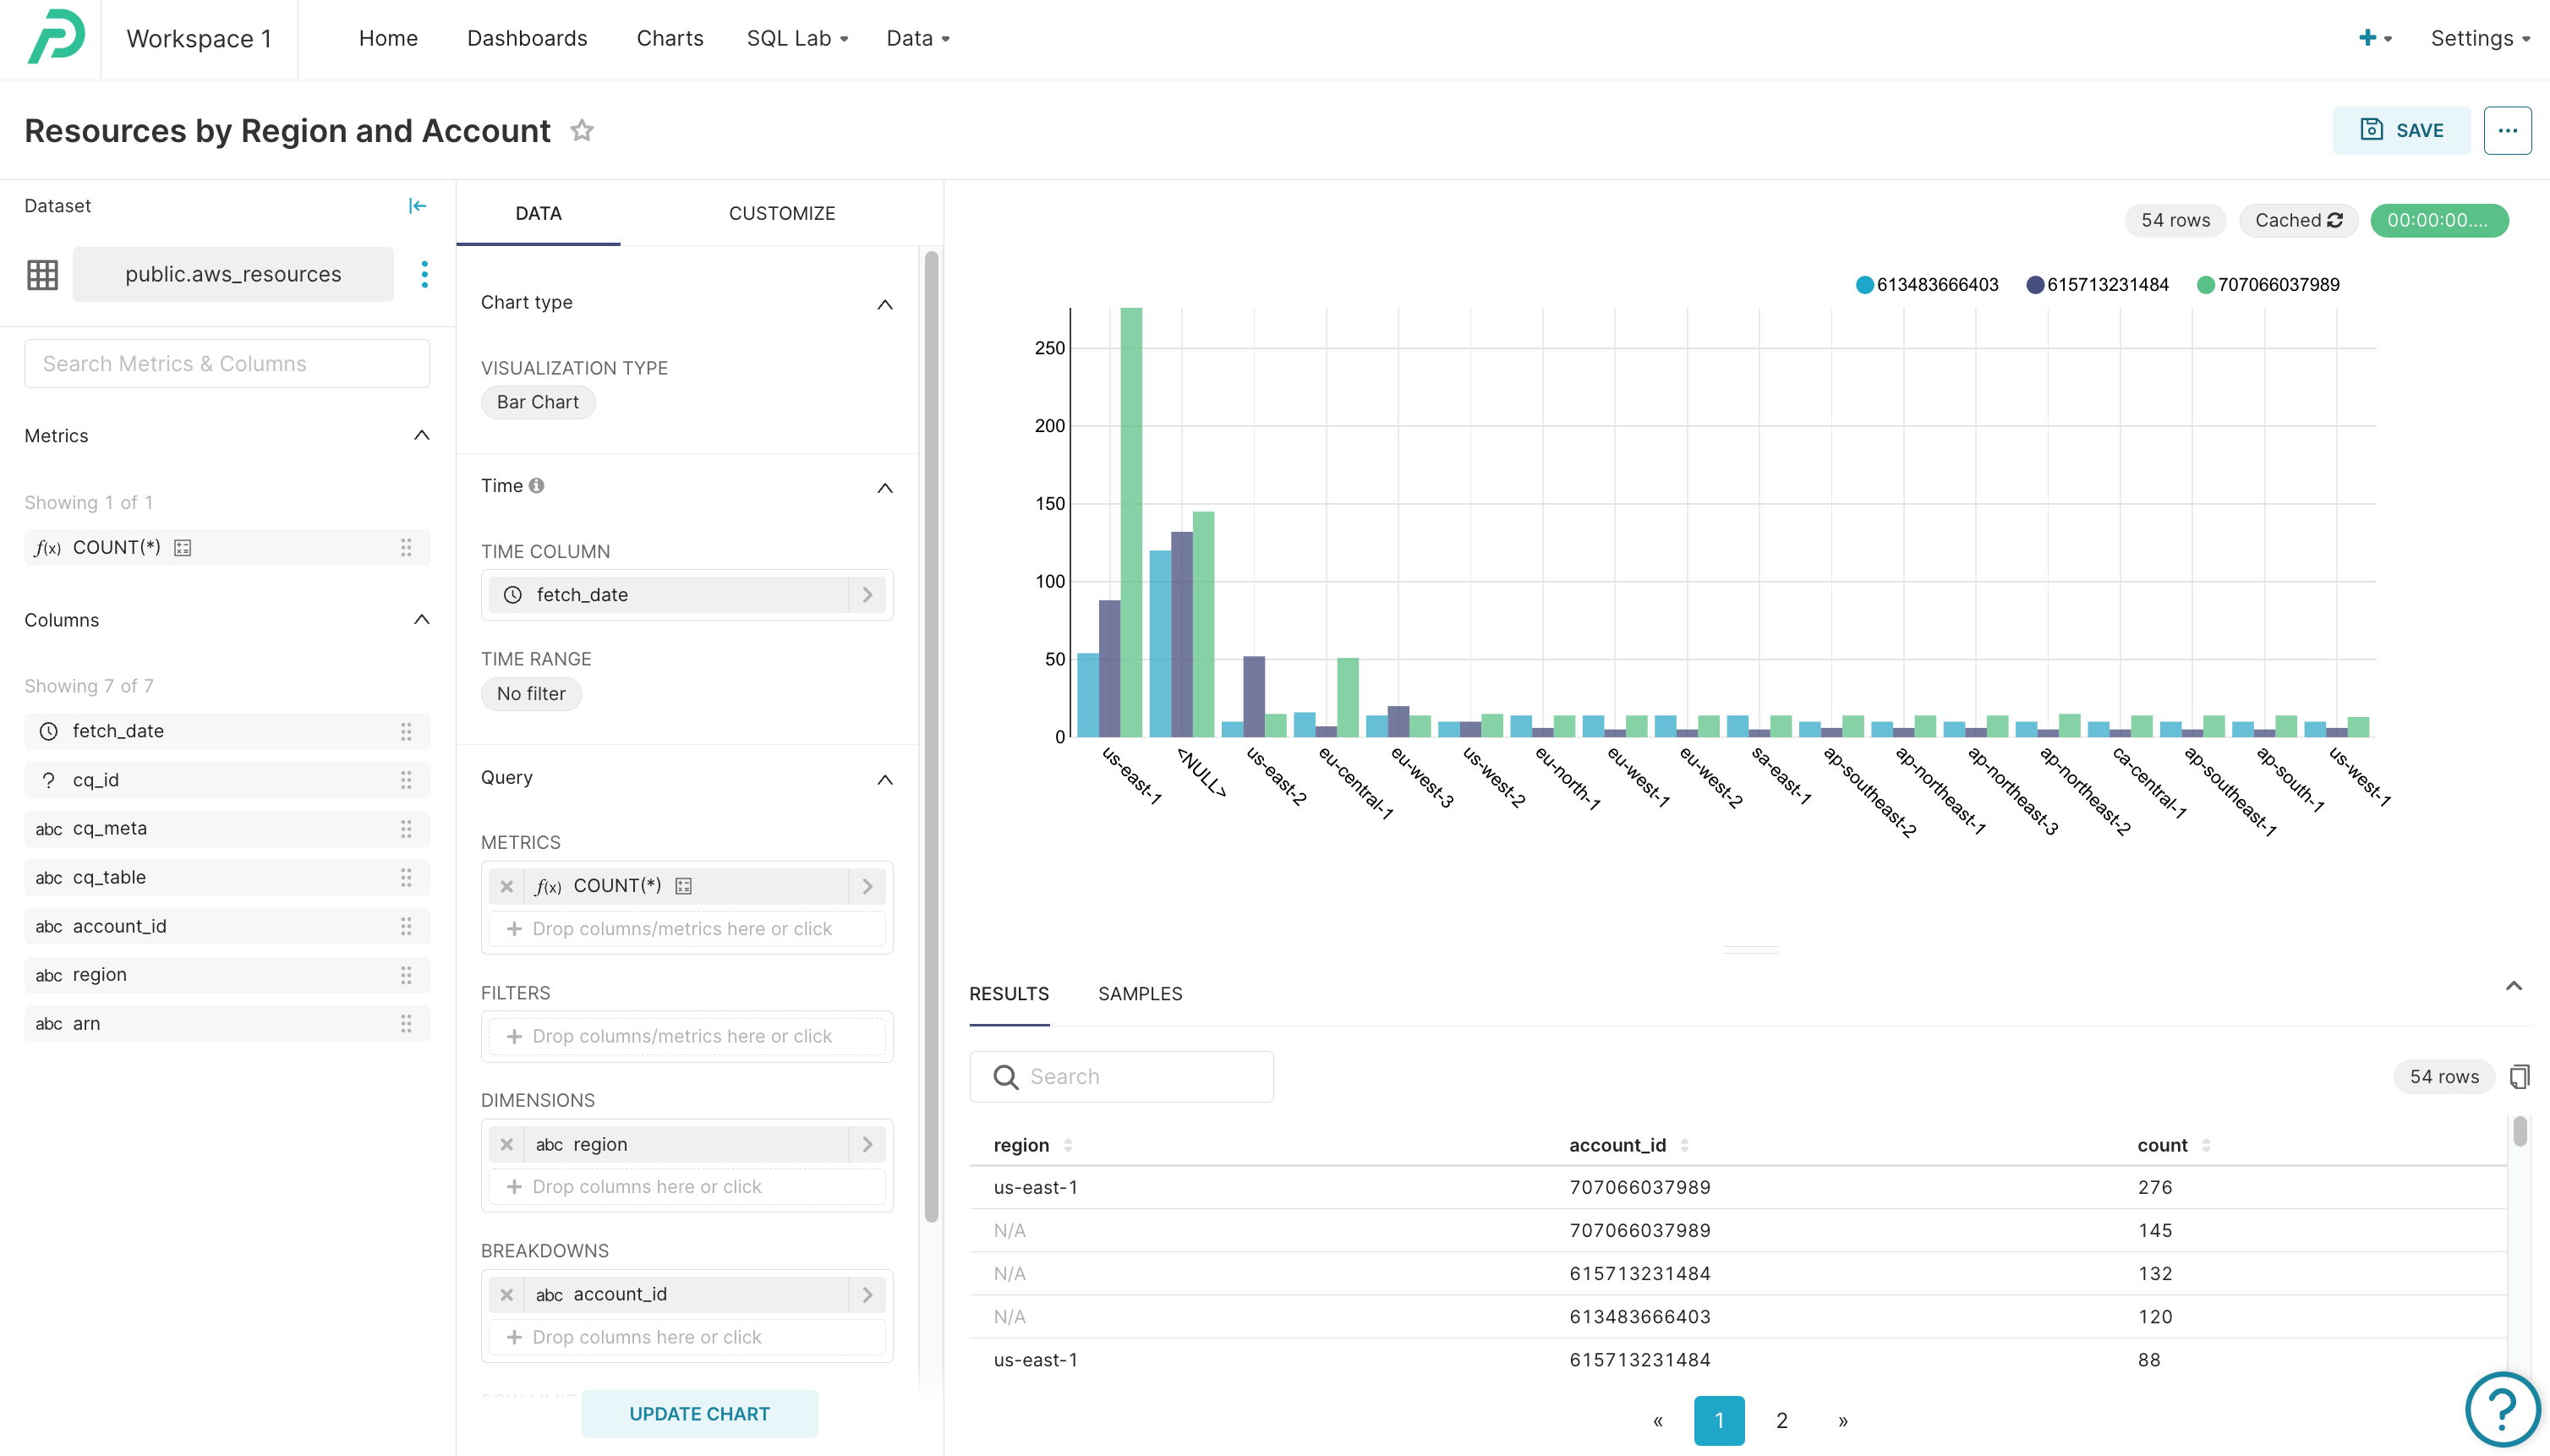
Task: Switch to the CUSTOMIZE tab
Action: click(x=781, y=213)
